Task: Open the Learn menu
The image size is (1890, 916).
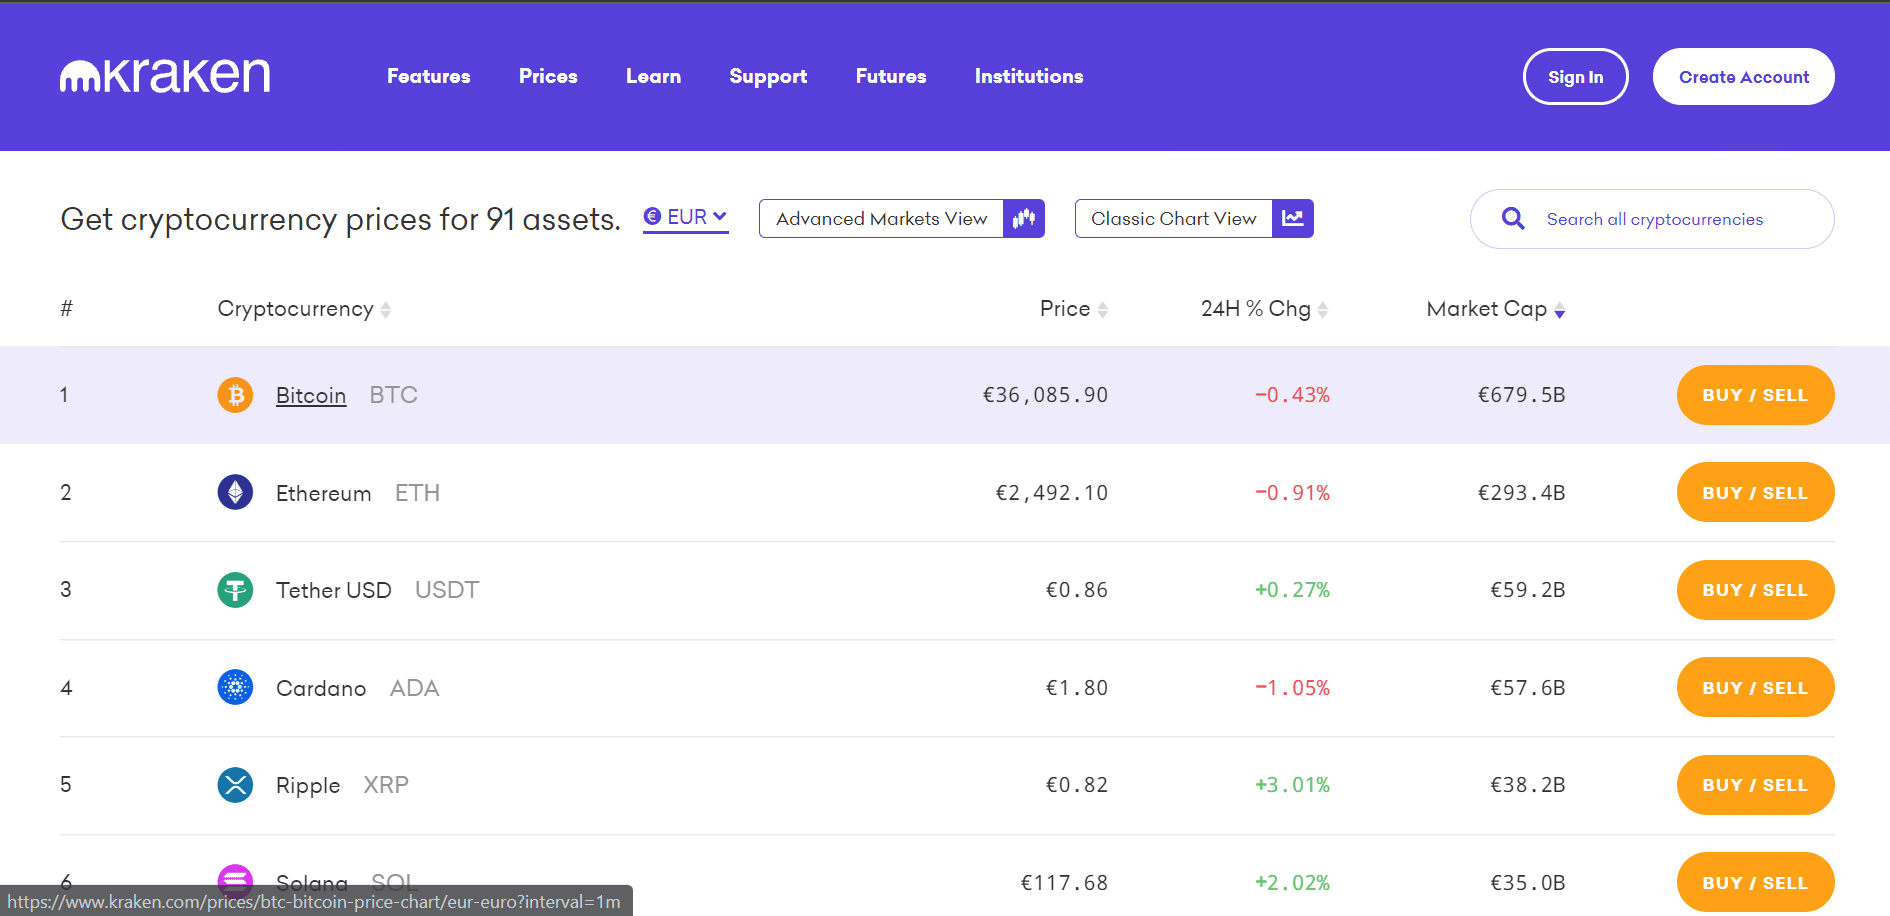Action: pos(653,76)
